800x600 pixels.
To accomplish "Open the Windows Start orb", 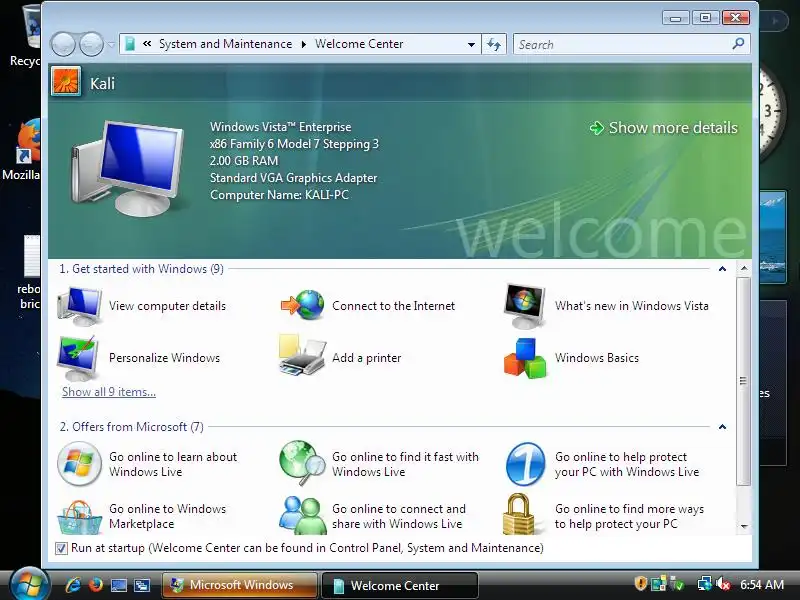I will pyautogui.click(x=29, y=585).
